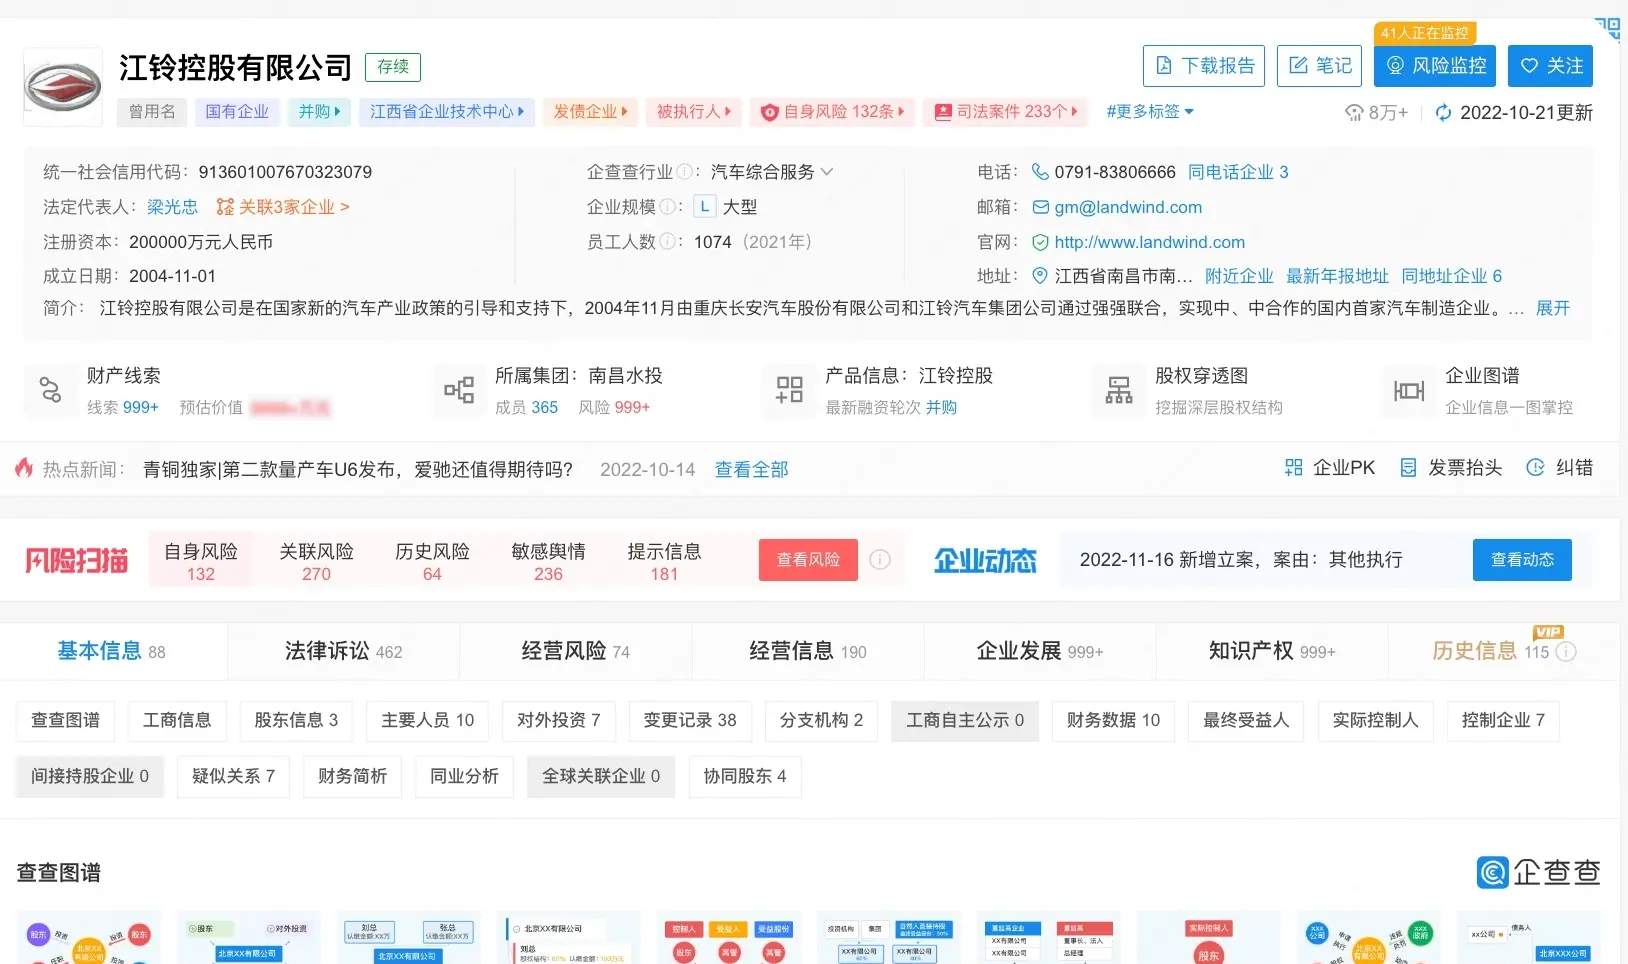The height and width of the screenshot is (964, 1628).
Task: Click the 财产线索 property clues icon
Action: (x=50, y=390)
